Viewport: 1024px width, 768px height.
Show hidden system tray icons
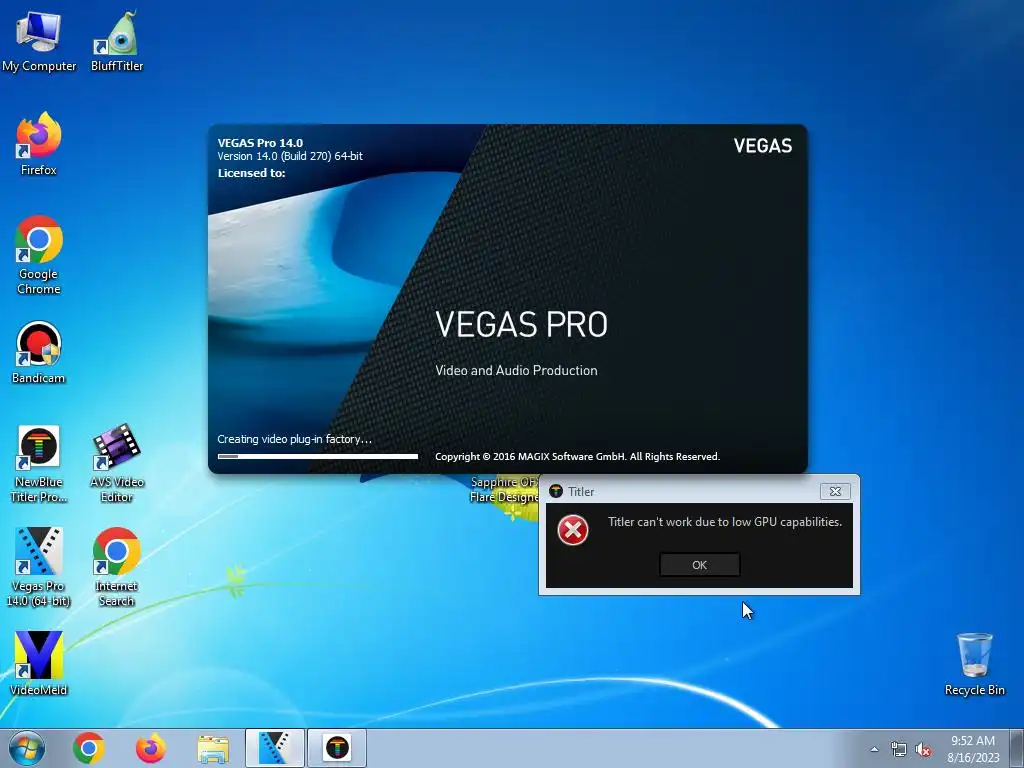click(x=874, y=749)
